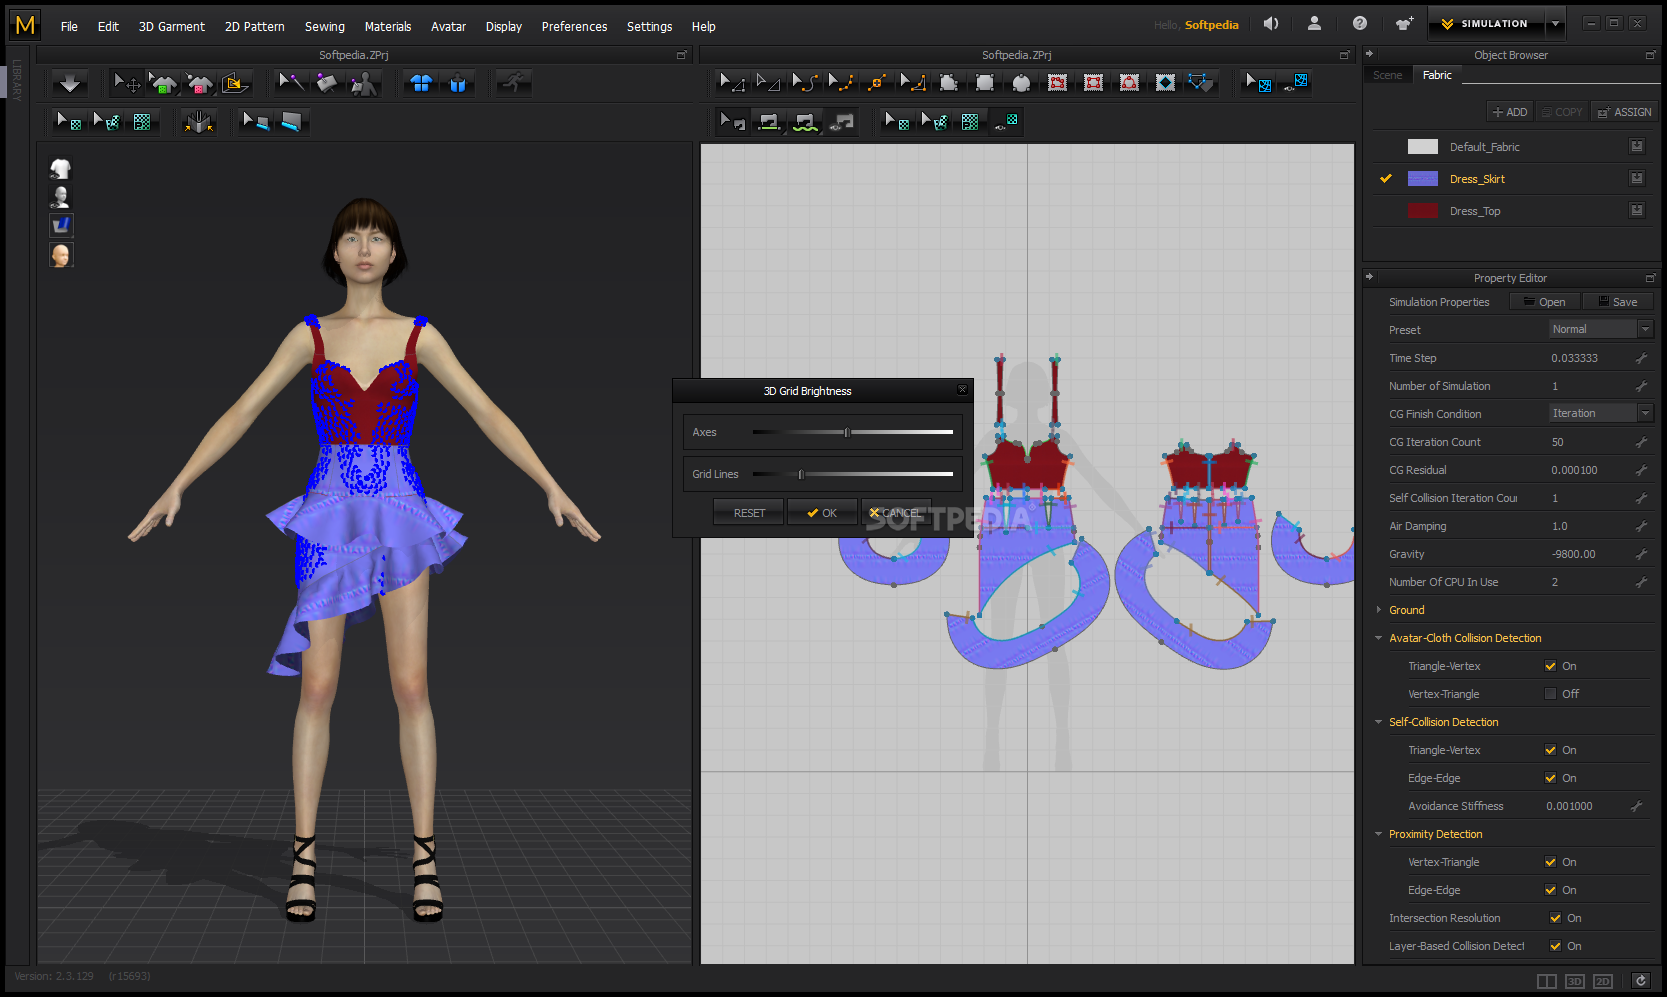
Task: Select the Select/Move tool in 3D toolbar
Action: tap(127, 83)
